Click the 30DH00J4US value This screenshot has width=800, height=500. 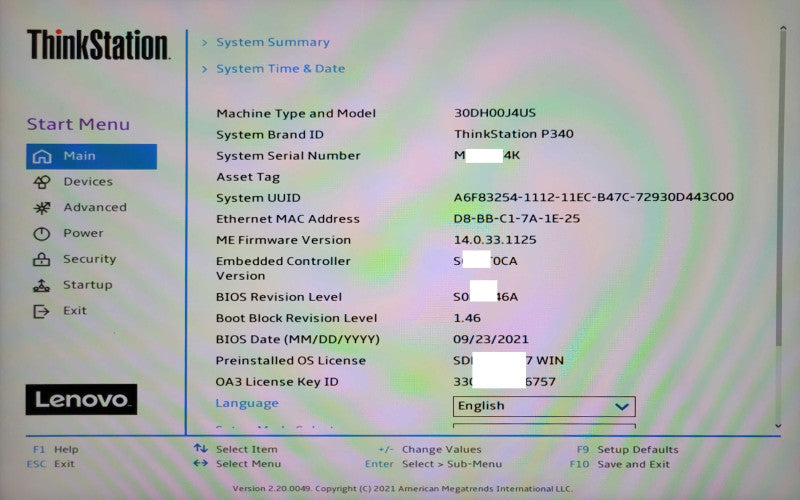click(x=495, y=113)
